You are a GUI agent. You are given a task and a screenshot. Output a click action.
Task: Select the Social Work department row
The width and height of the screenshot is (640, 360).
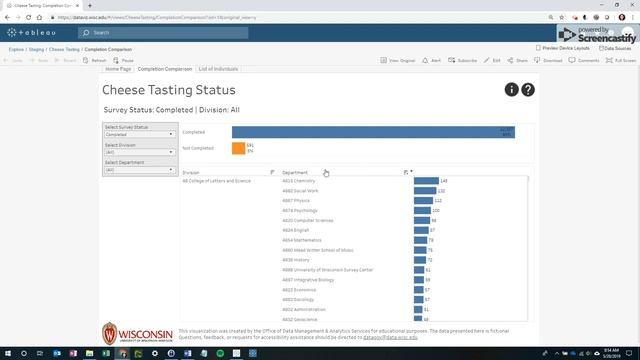tap(300, 191)
